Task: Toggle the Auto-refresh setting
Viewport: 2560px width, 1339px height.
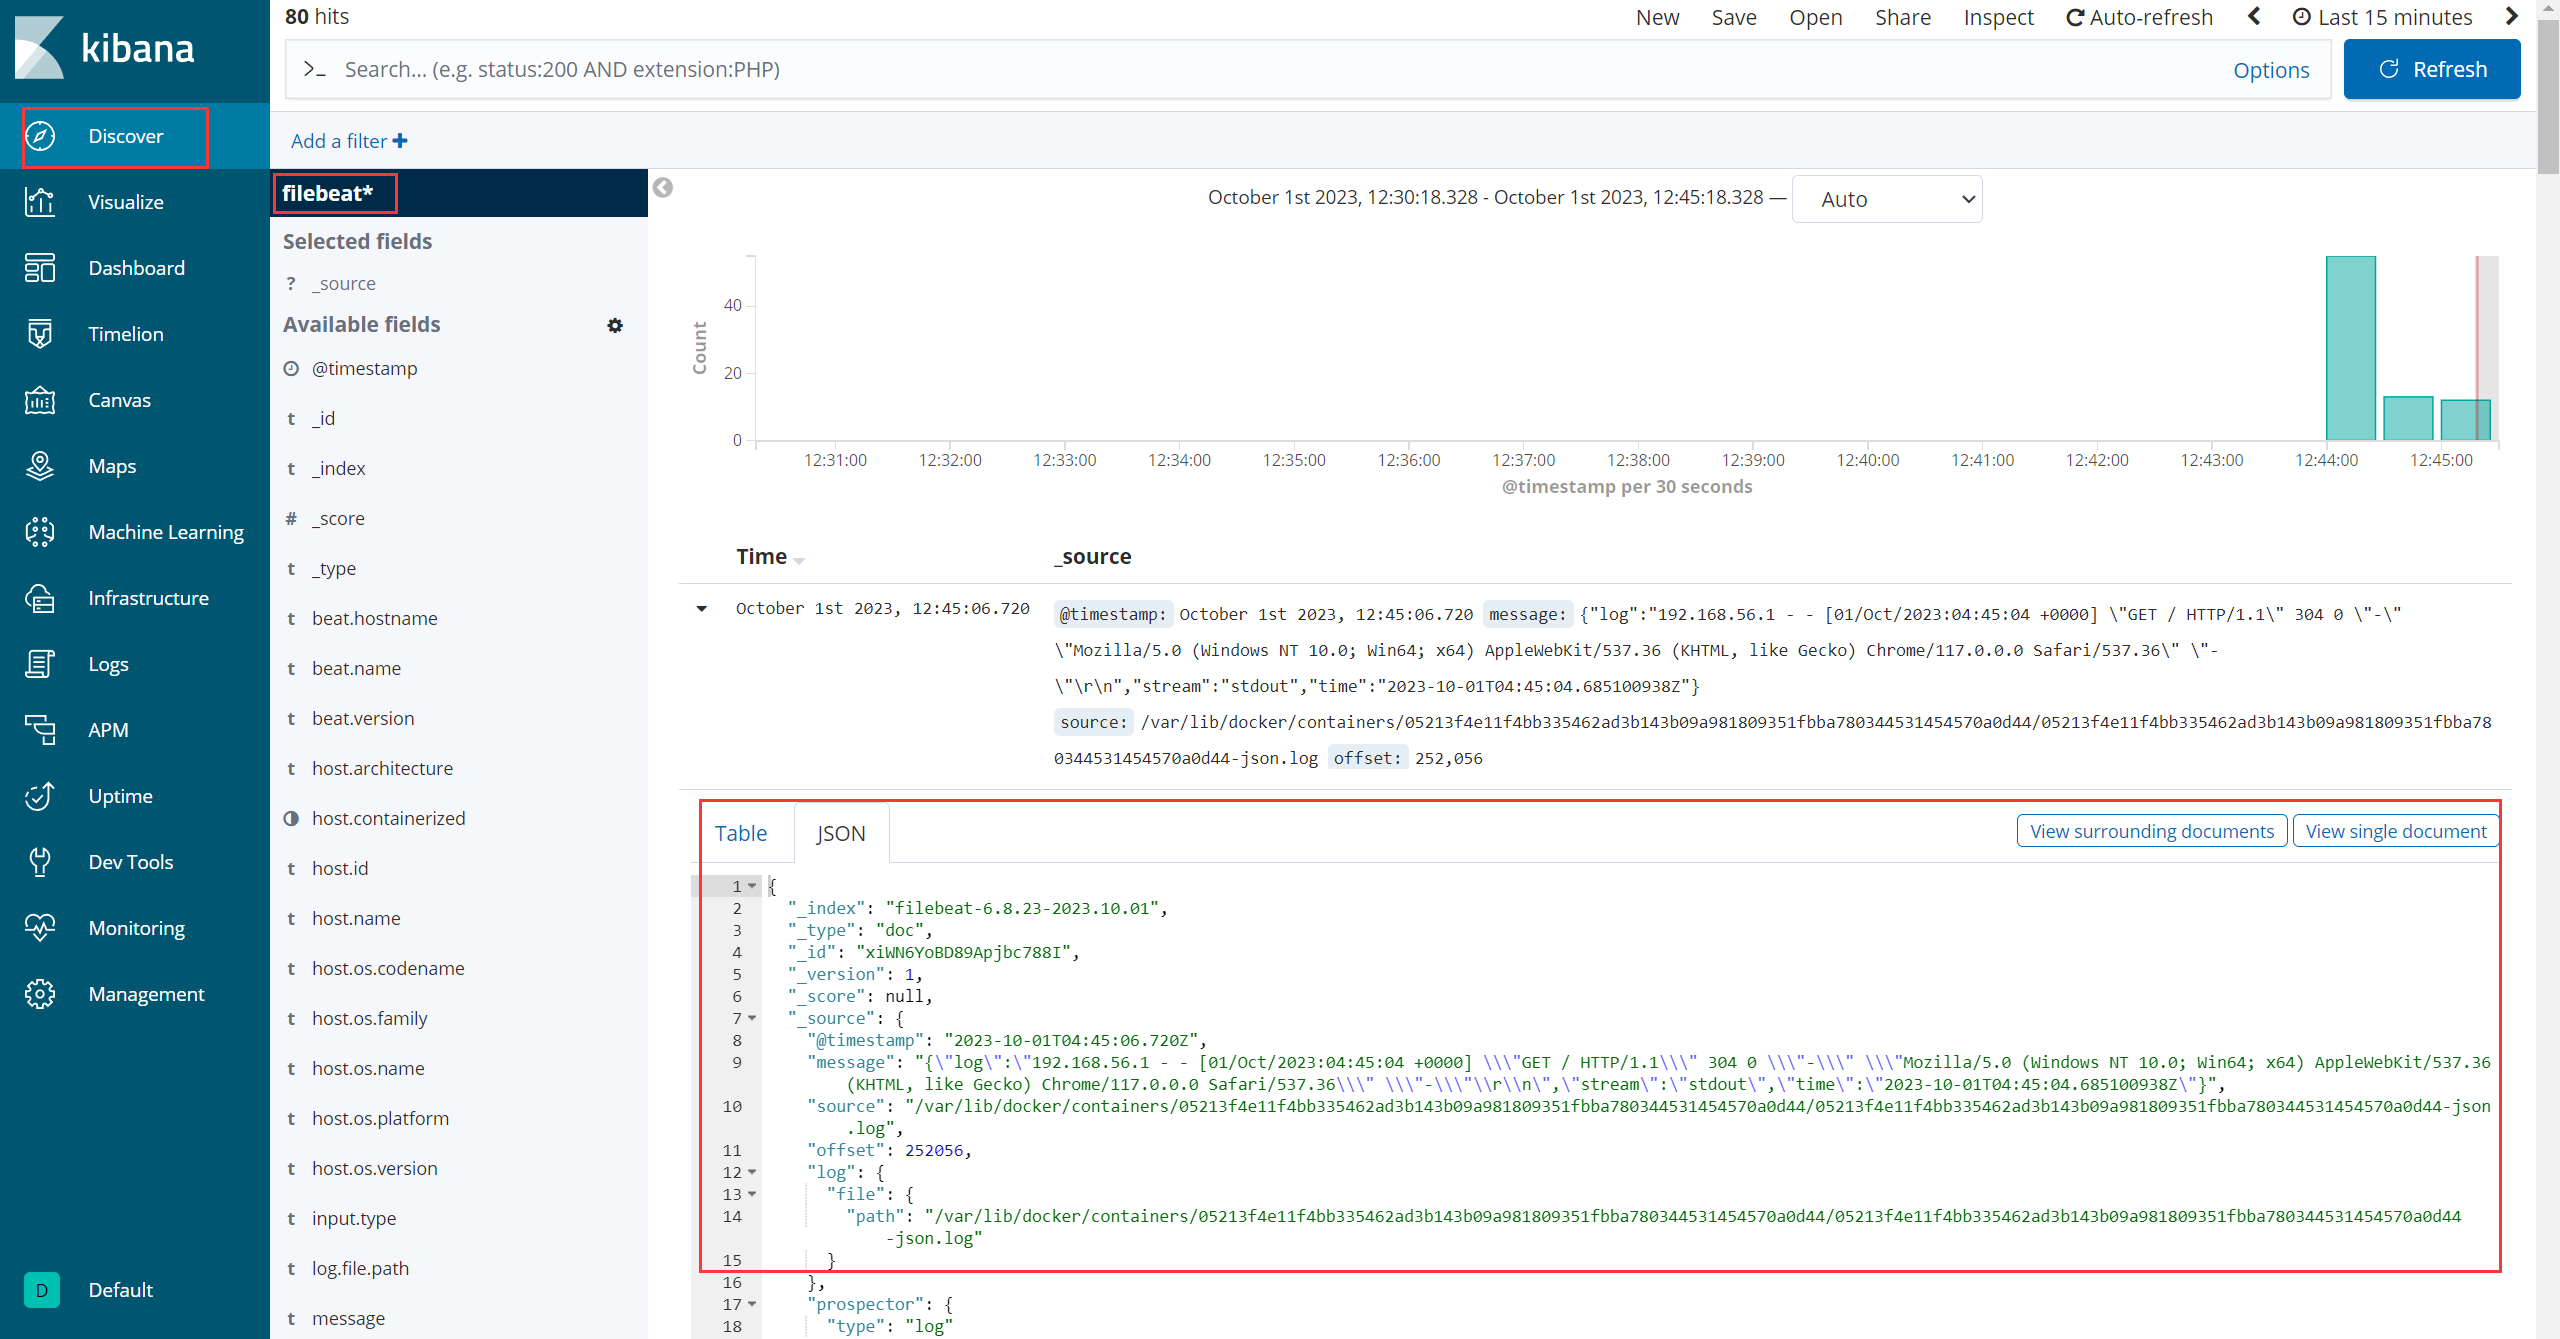Action: [2140, 17]
